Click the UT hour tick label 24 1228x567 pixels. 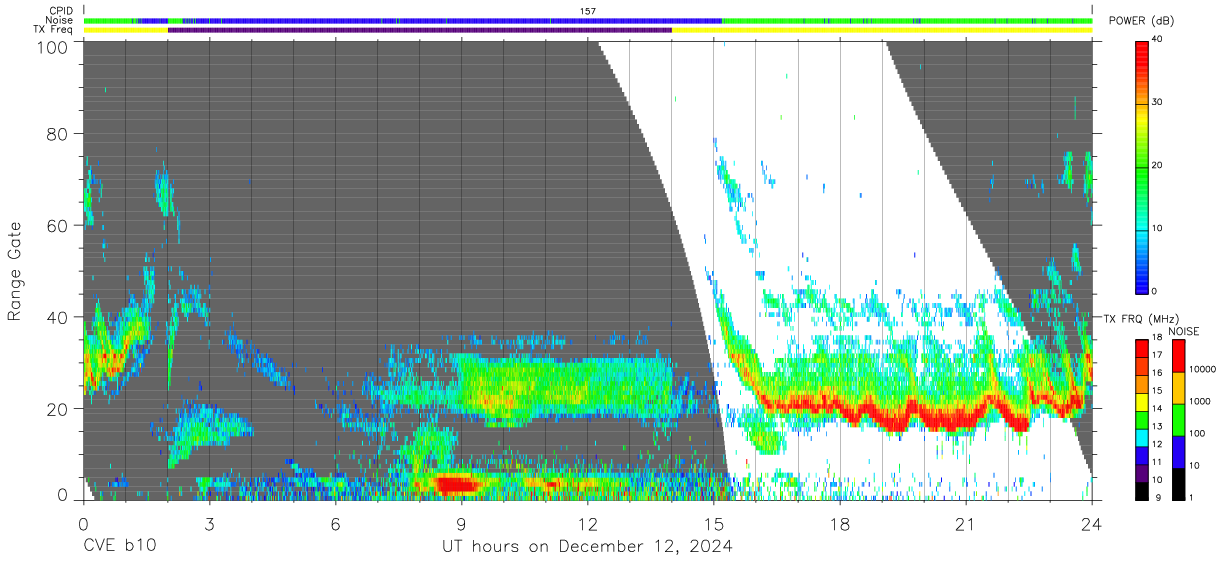[1092, 523]
